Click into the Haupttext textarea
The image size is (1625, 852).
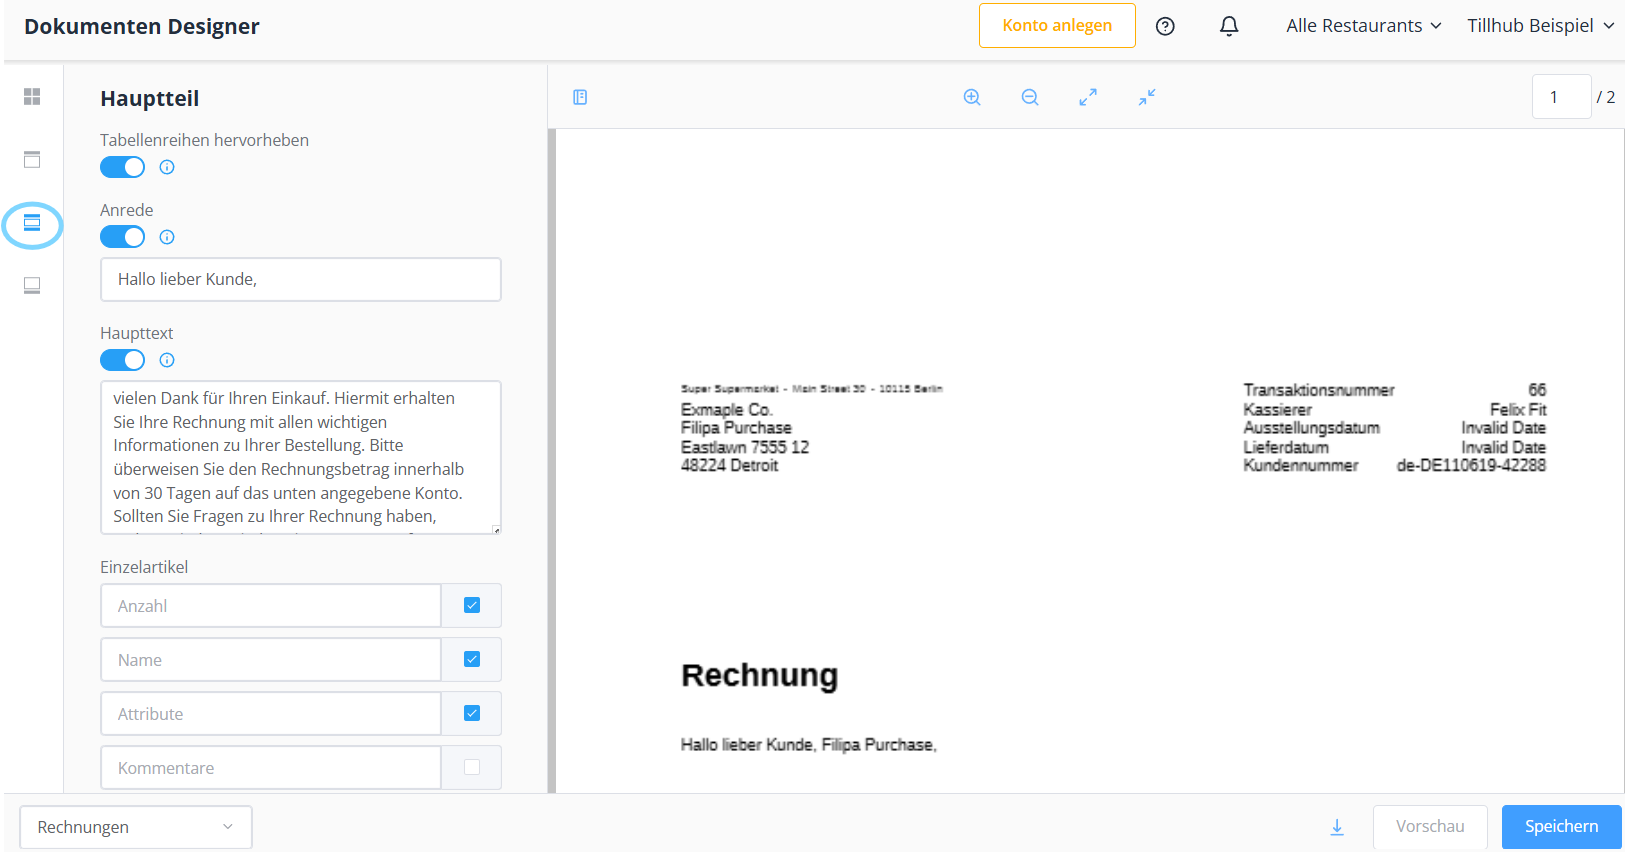[301, 457]
